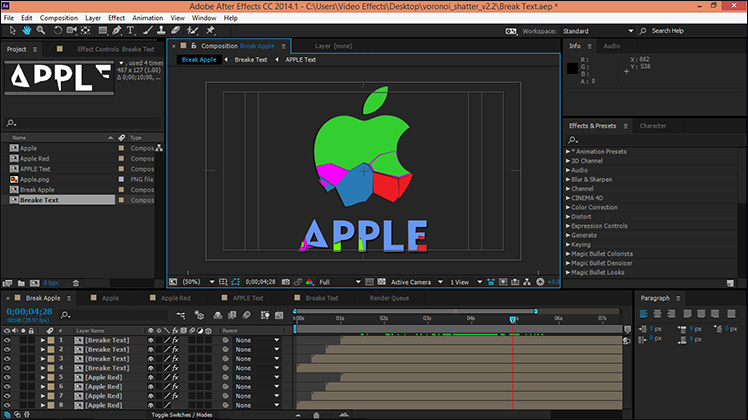Hide layer 1 Breake Text with eye icon
748x420 pixels.
[7, 340]
